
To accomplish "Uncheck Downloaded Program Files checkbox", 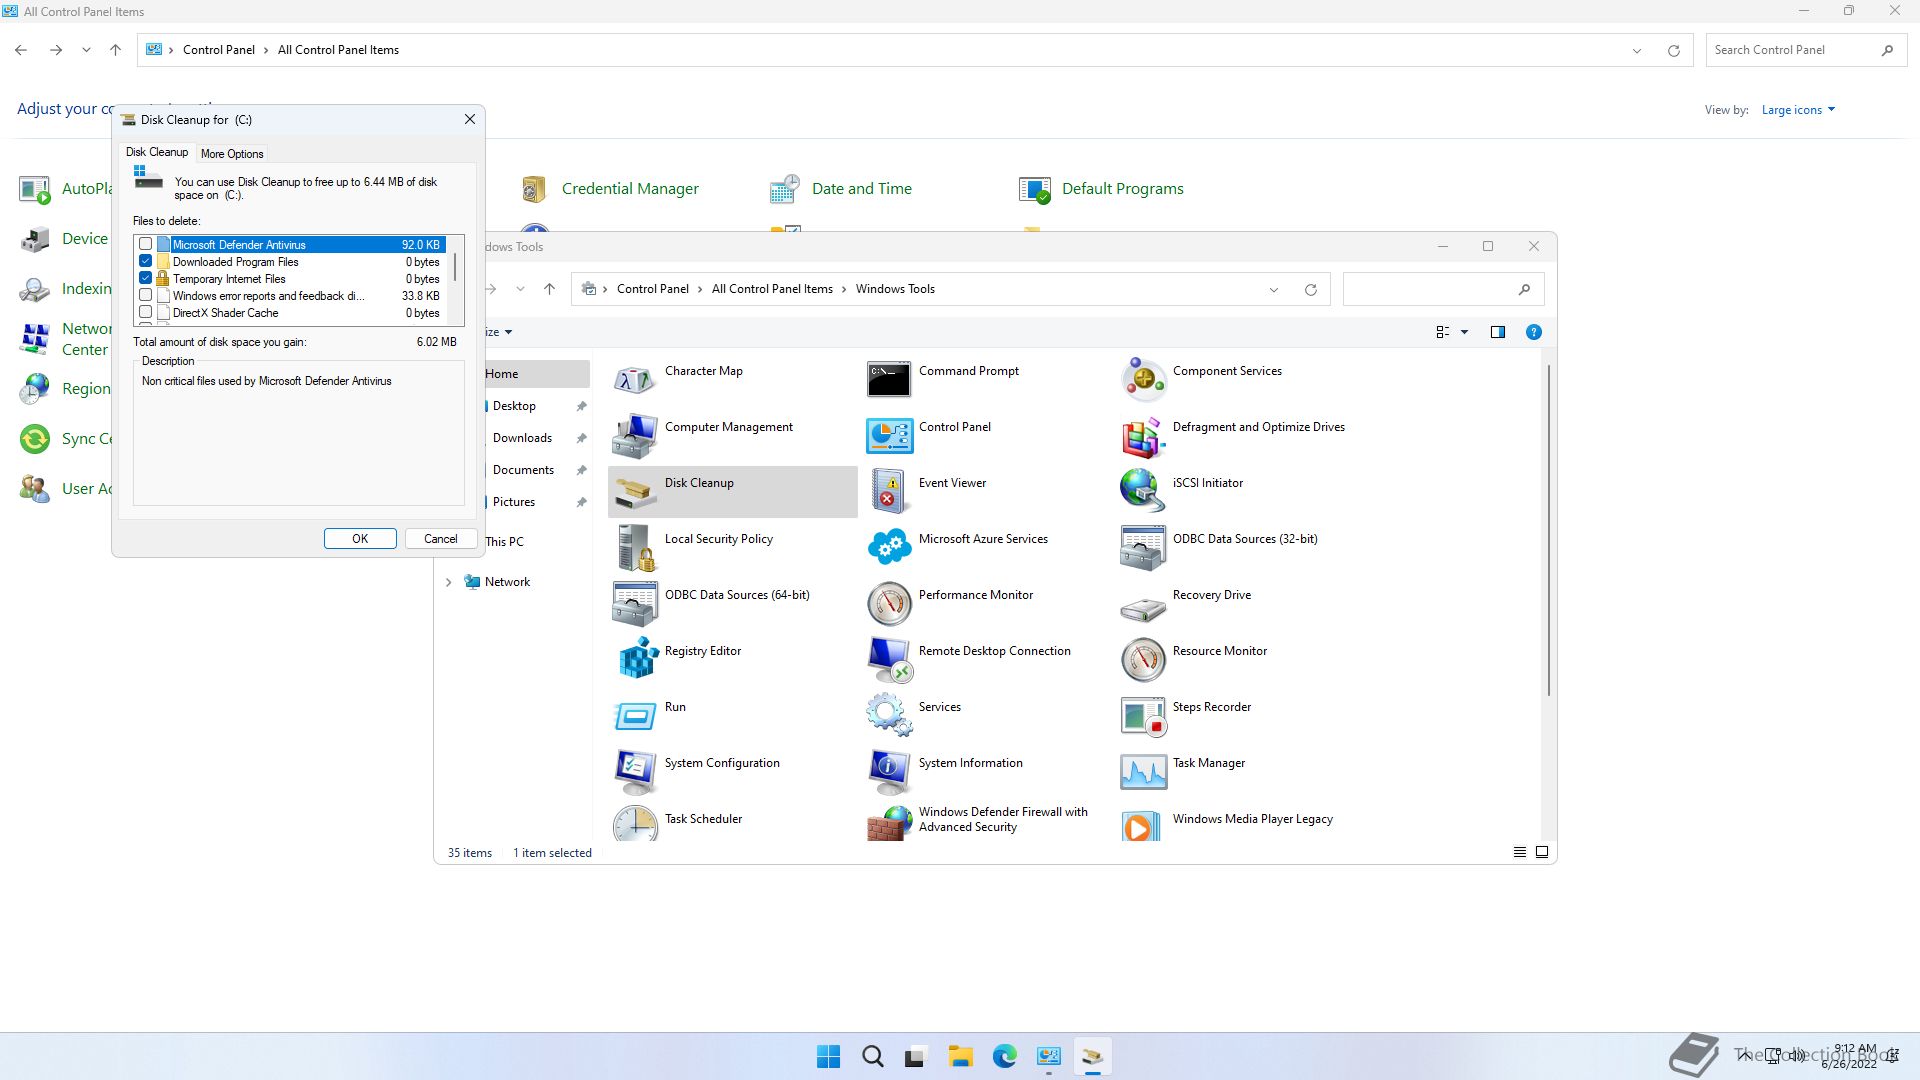I will [146, 261].
